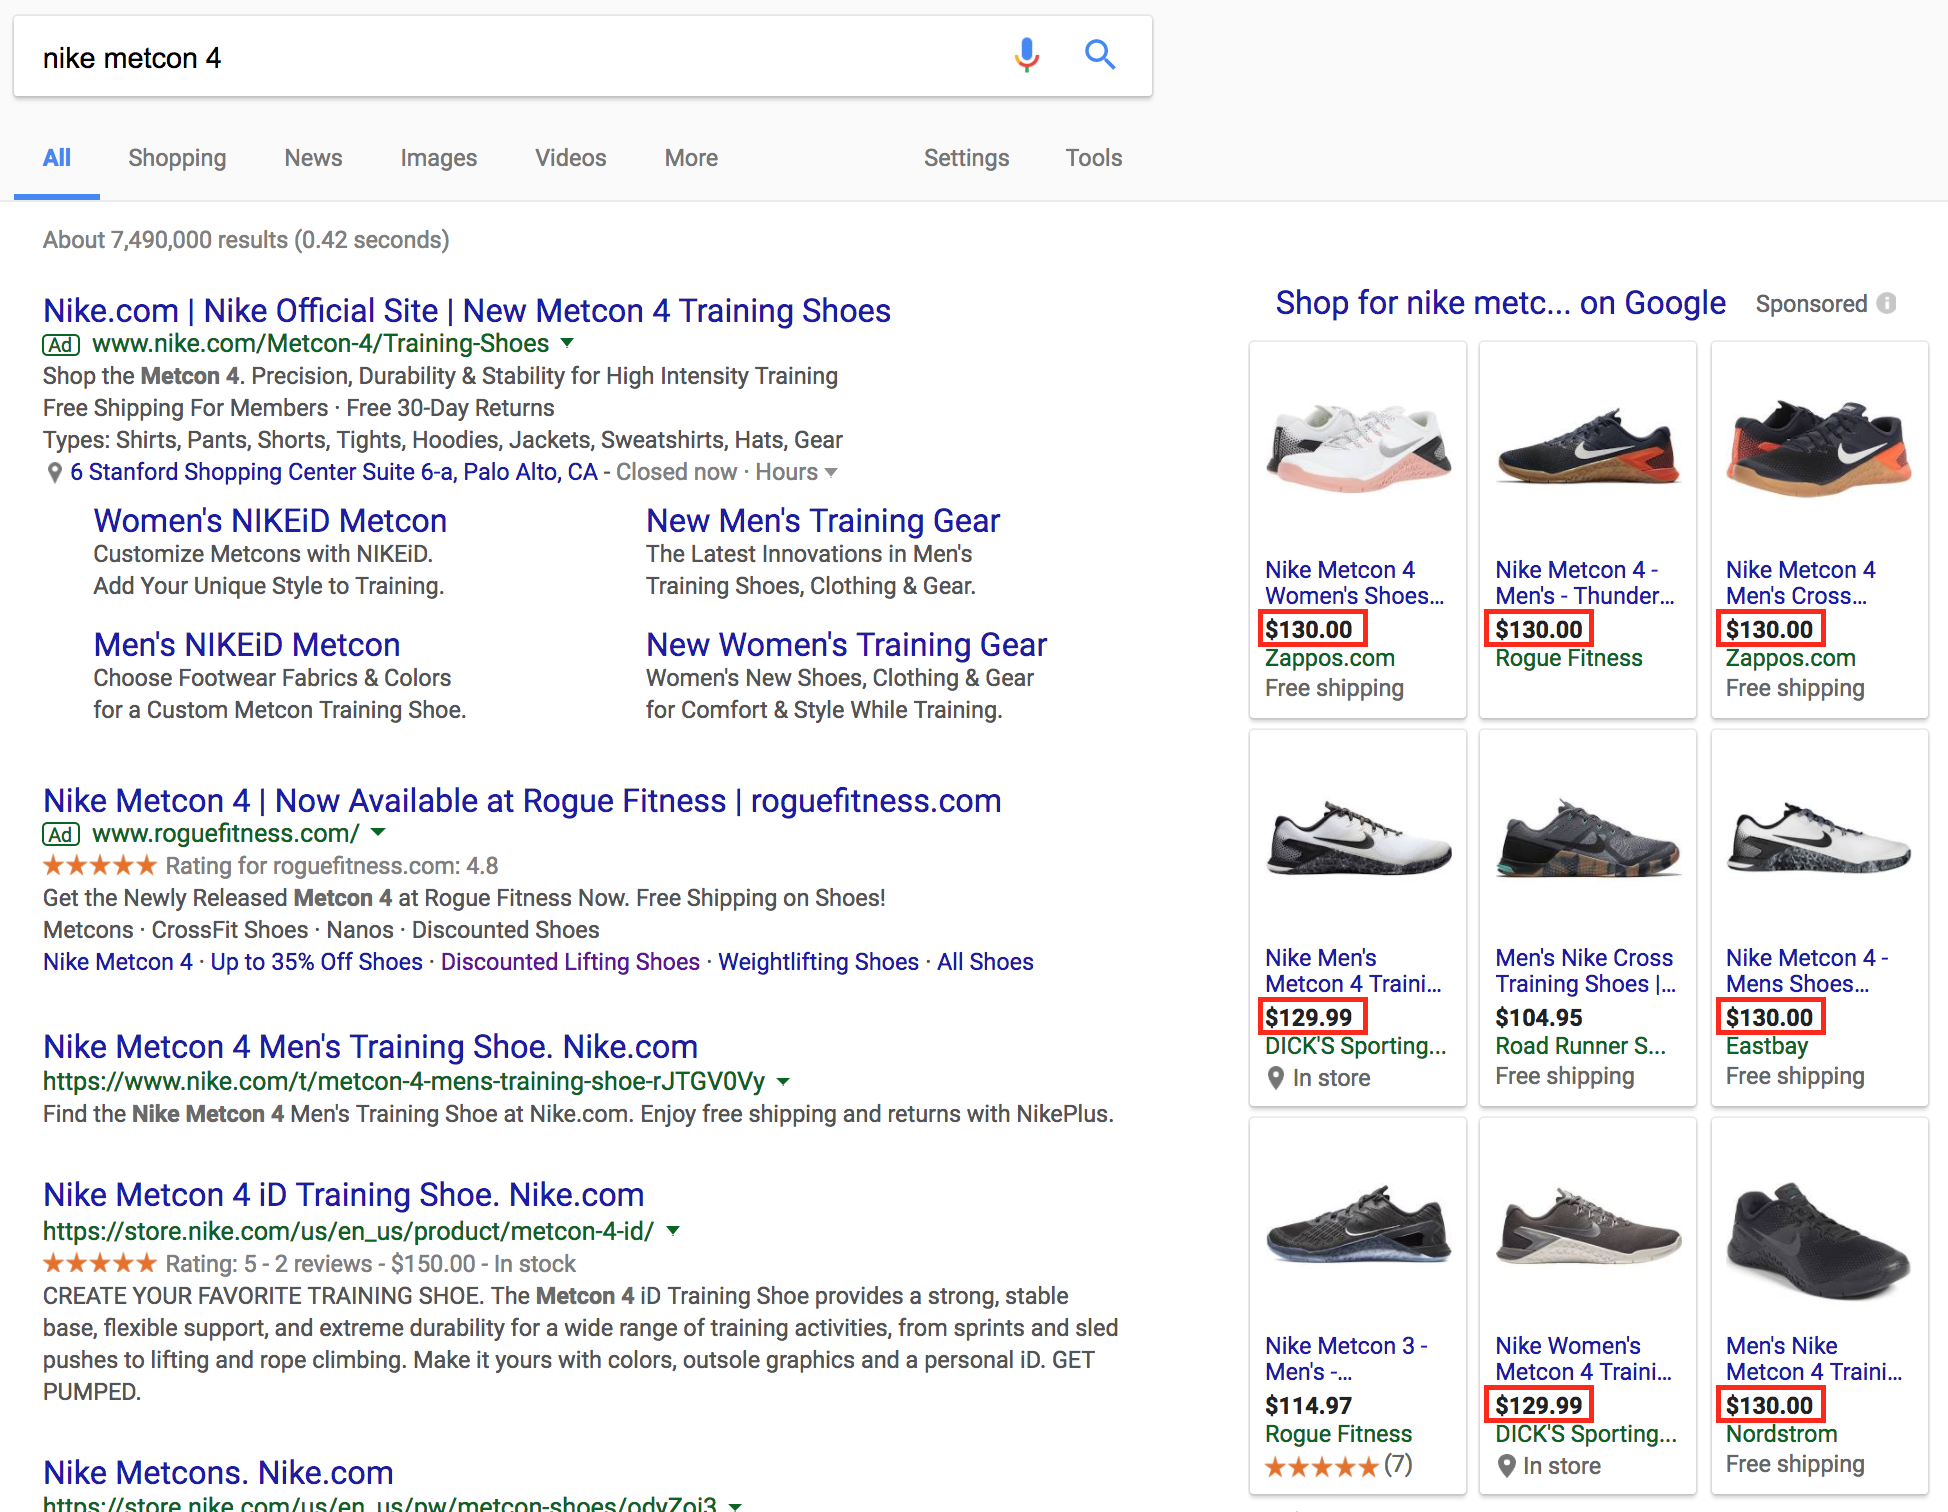Screen dimensions: 1948x1512
Task: Select the All tab
Action: [57, 158]
